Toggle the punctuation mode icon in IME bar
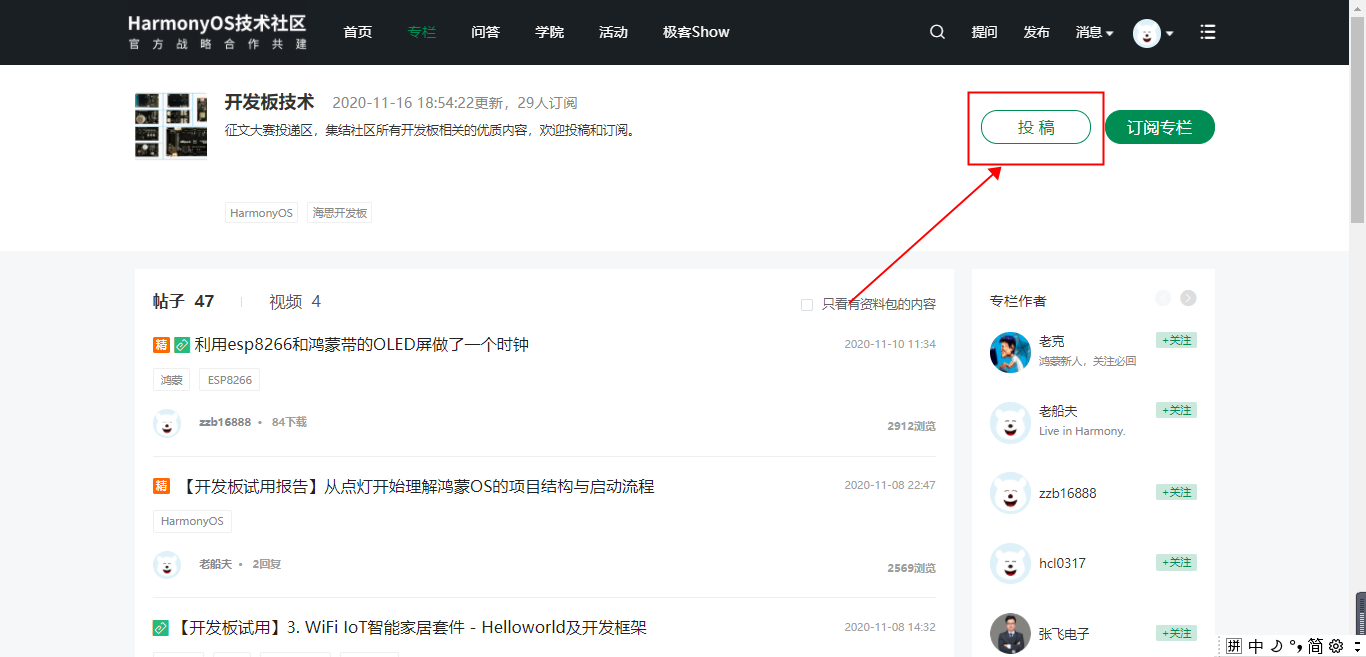Screen dimensions: 1366x657 [1296, 646]
